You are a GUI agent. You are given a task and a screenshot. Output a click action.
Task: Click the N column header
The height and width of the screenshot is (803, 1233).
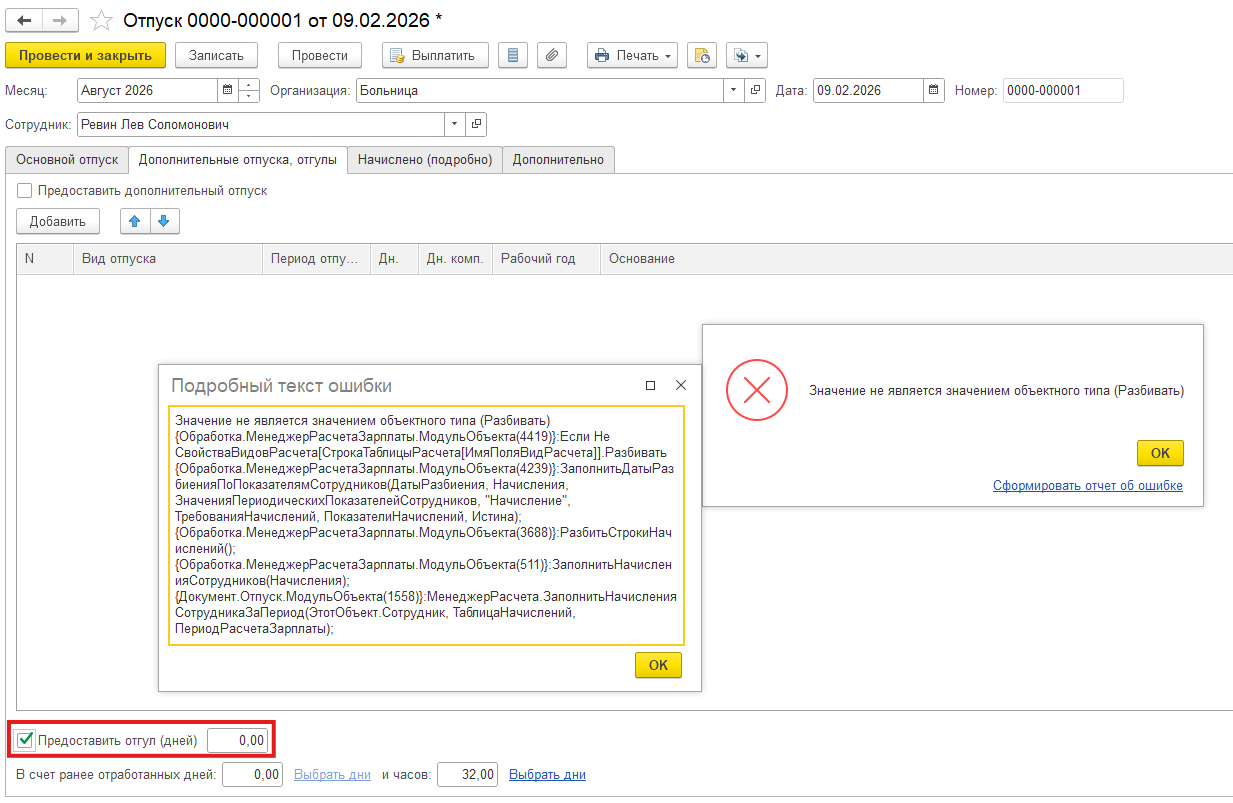44,258
